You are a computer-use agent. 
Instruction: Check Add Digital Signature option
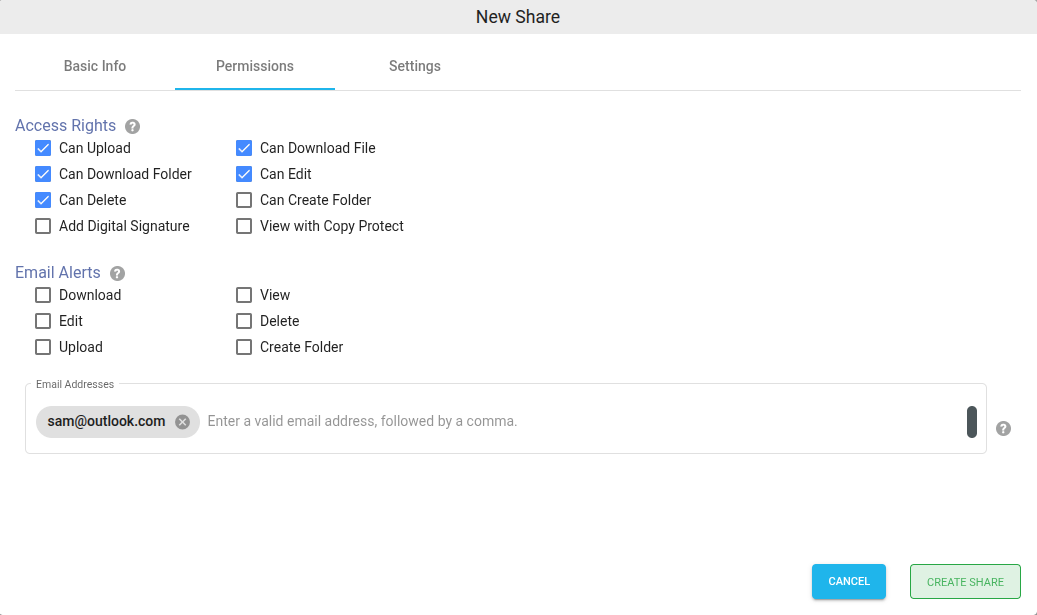pos(43,225)
